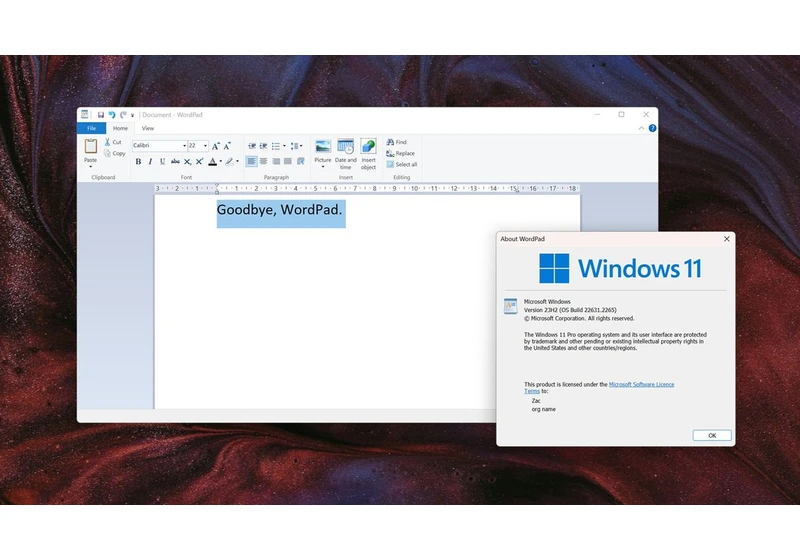Click the WordPad icon in About dialog
Screen dimensions: 800x560
click(510, 306)
